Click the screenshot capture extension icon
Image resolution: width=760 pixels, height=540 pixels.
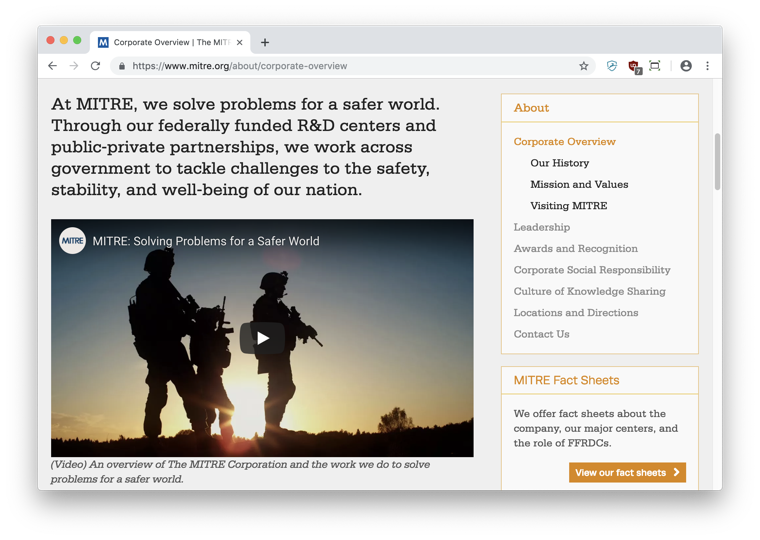pos(655,66)
